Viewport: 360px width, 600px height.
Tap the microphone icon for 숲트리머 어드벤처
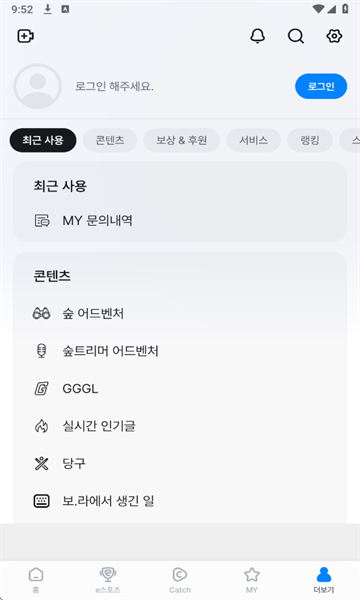(x=41, y=351)
